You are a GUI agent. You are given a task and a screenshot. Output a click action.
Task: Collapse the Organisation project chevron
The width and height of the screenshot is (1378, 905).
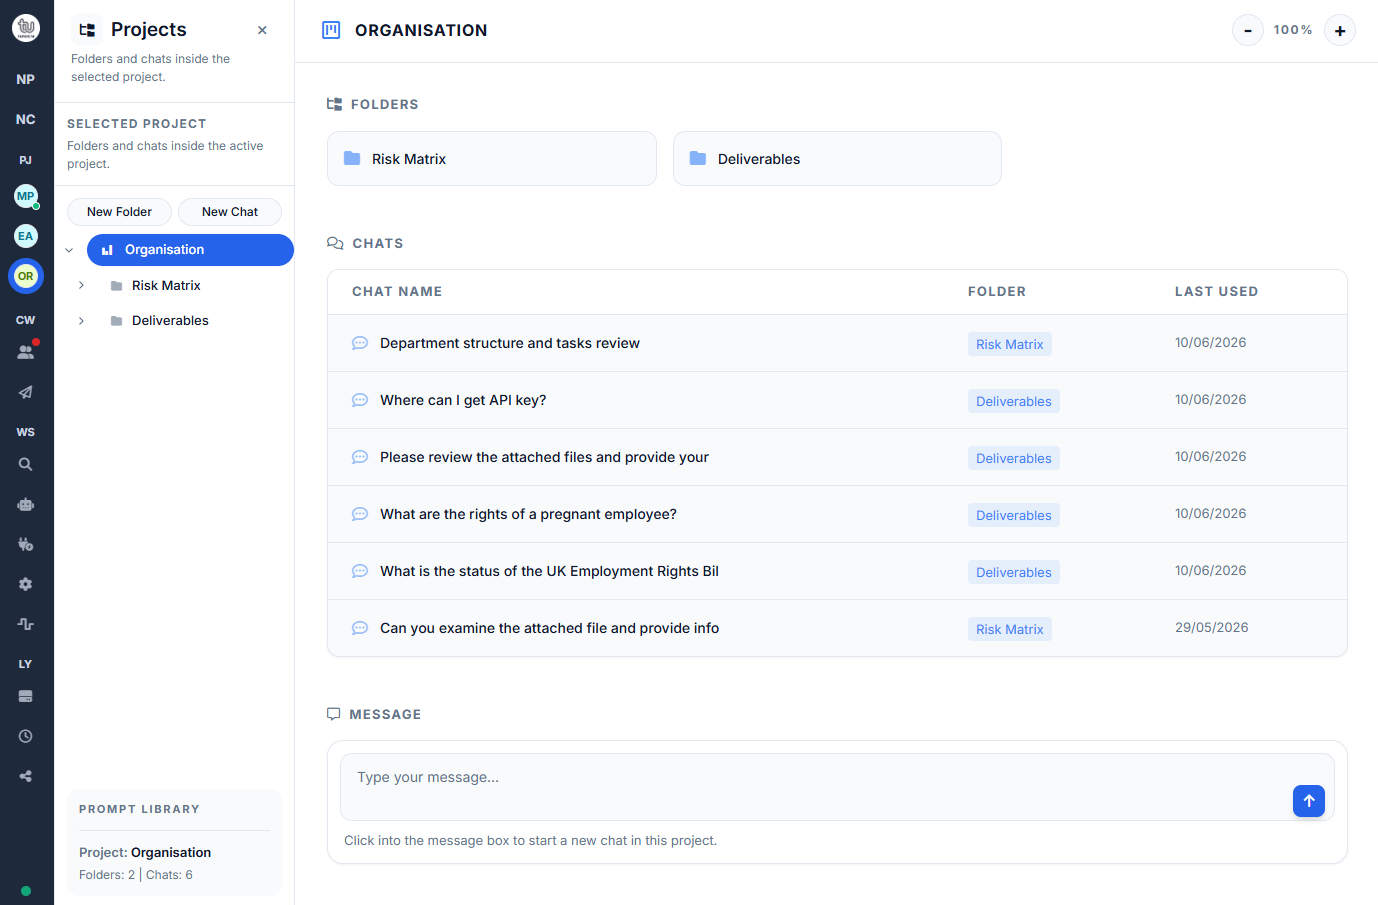coord(69,250)
